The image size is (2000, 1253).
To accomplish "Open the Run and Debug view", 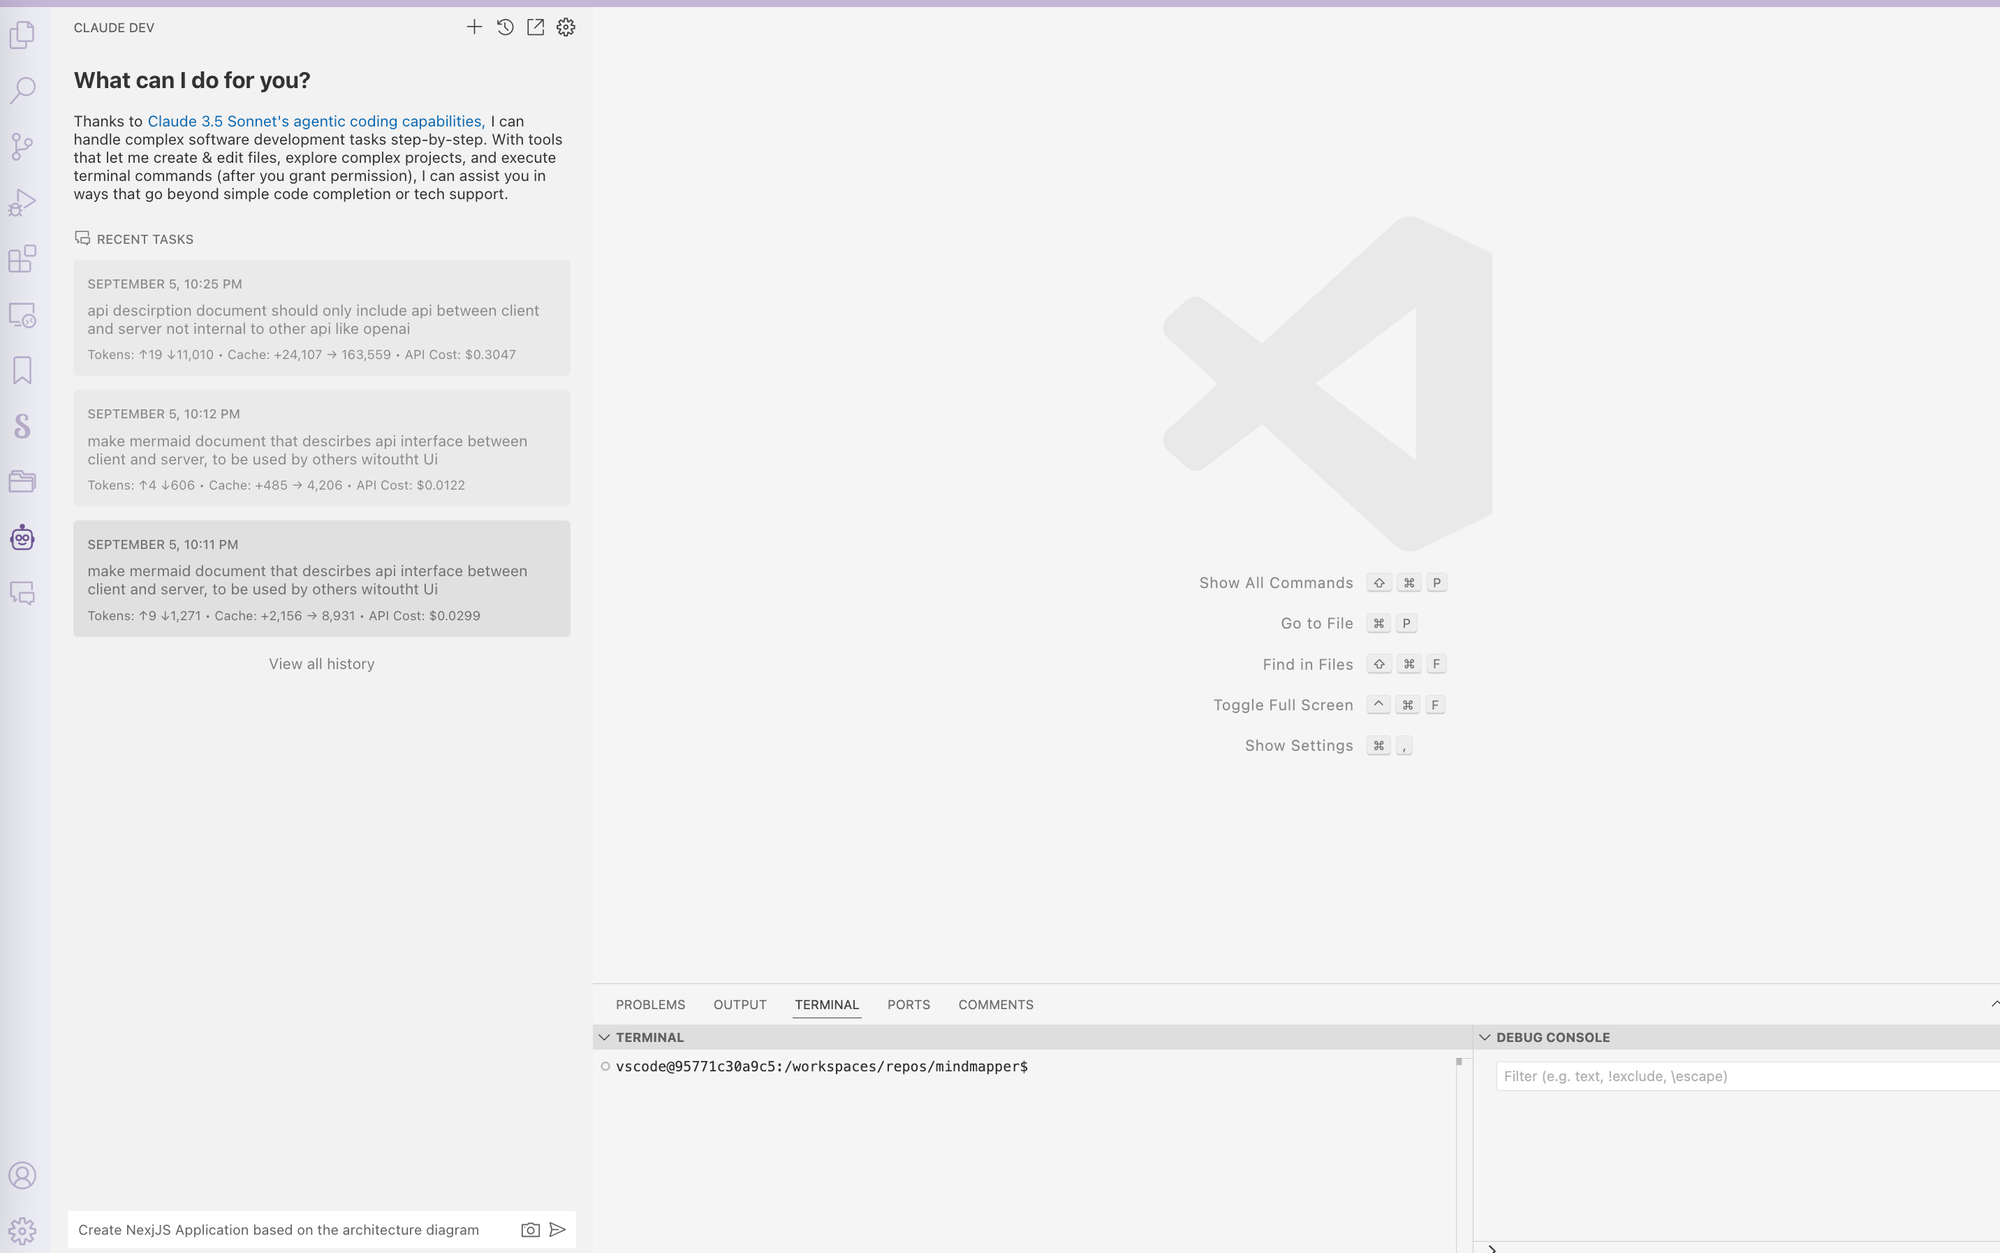I will [22, 203].
